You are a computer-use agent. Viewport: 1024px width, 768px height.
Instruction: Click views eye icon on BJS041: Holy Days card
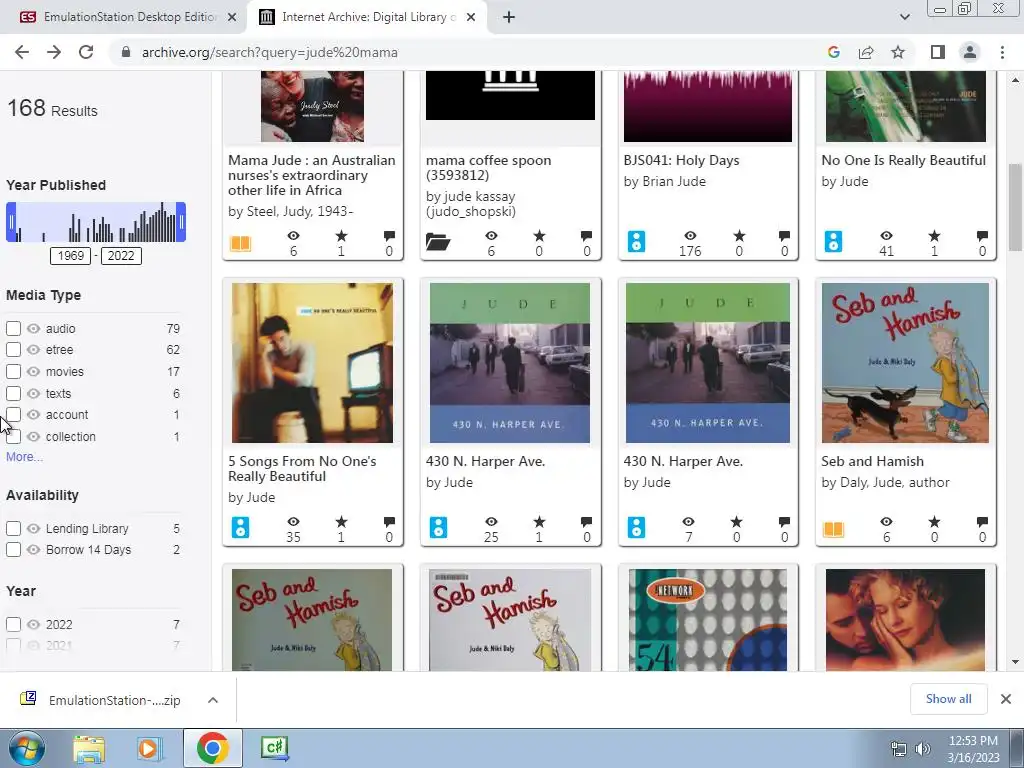[x=690, y=236]
